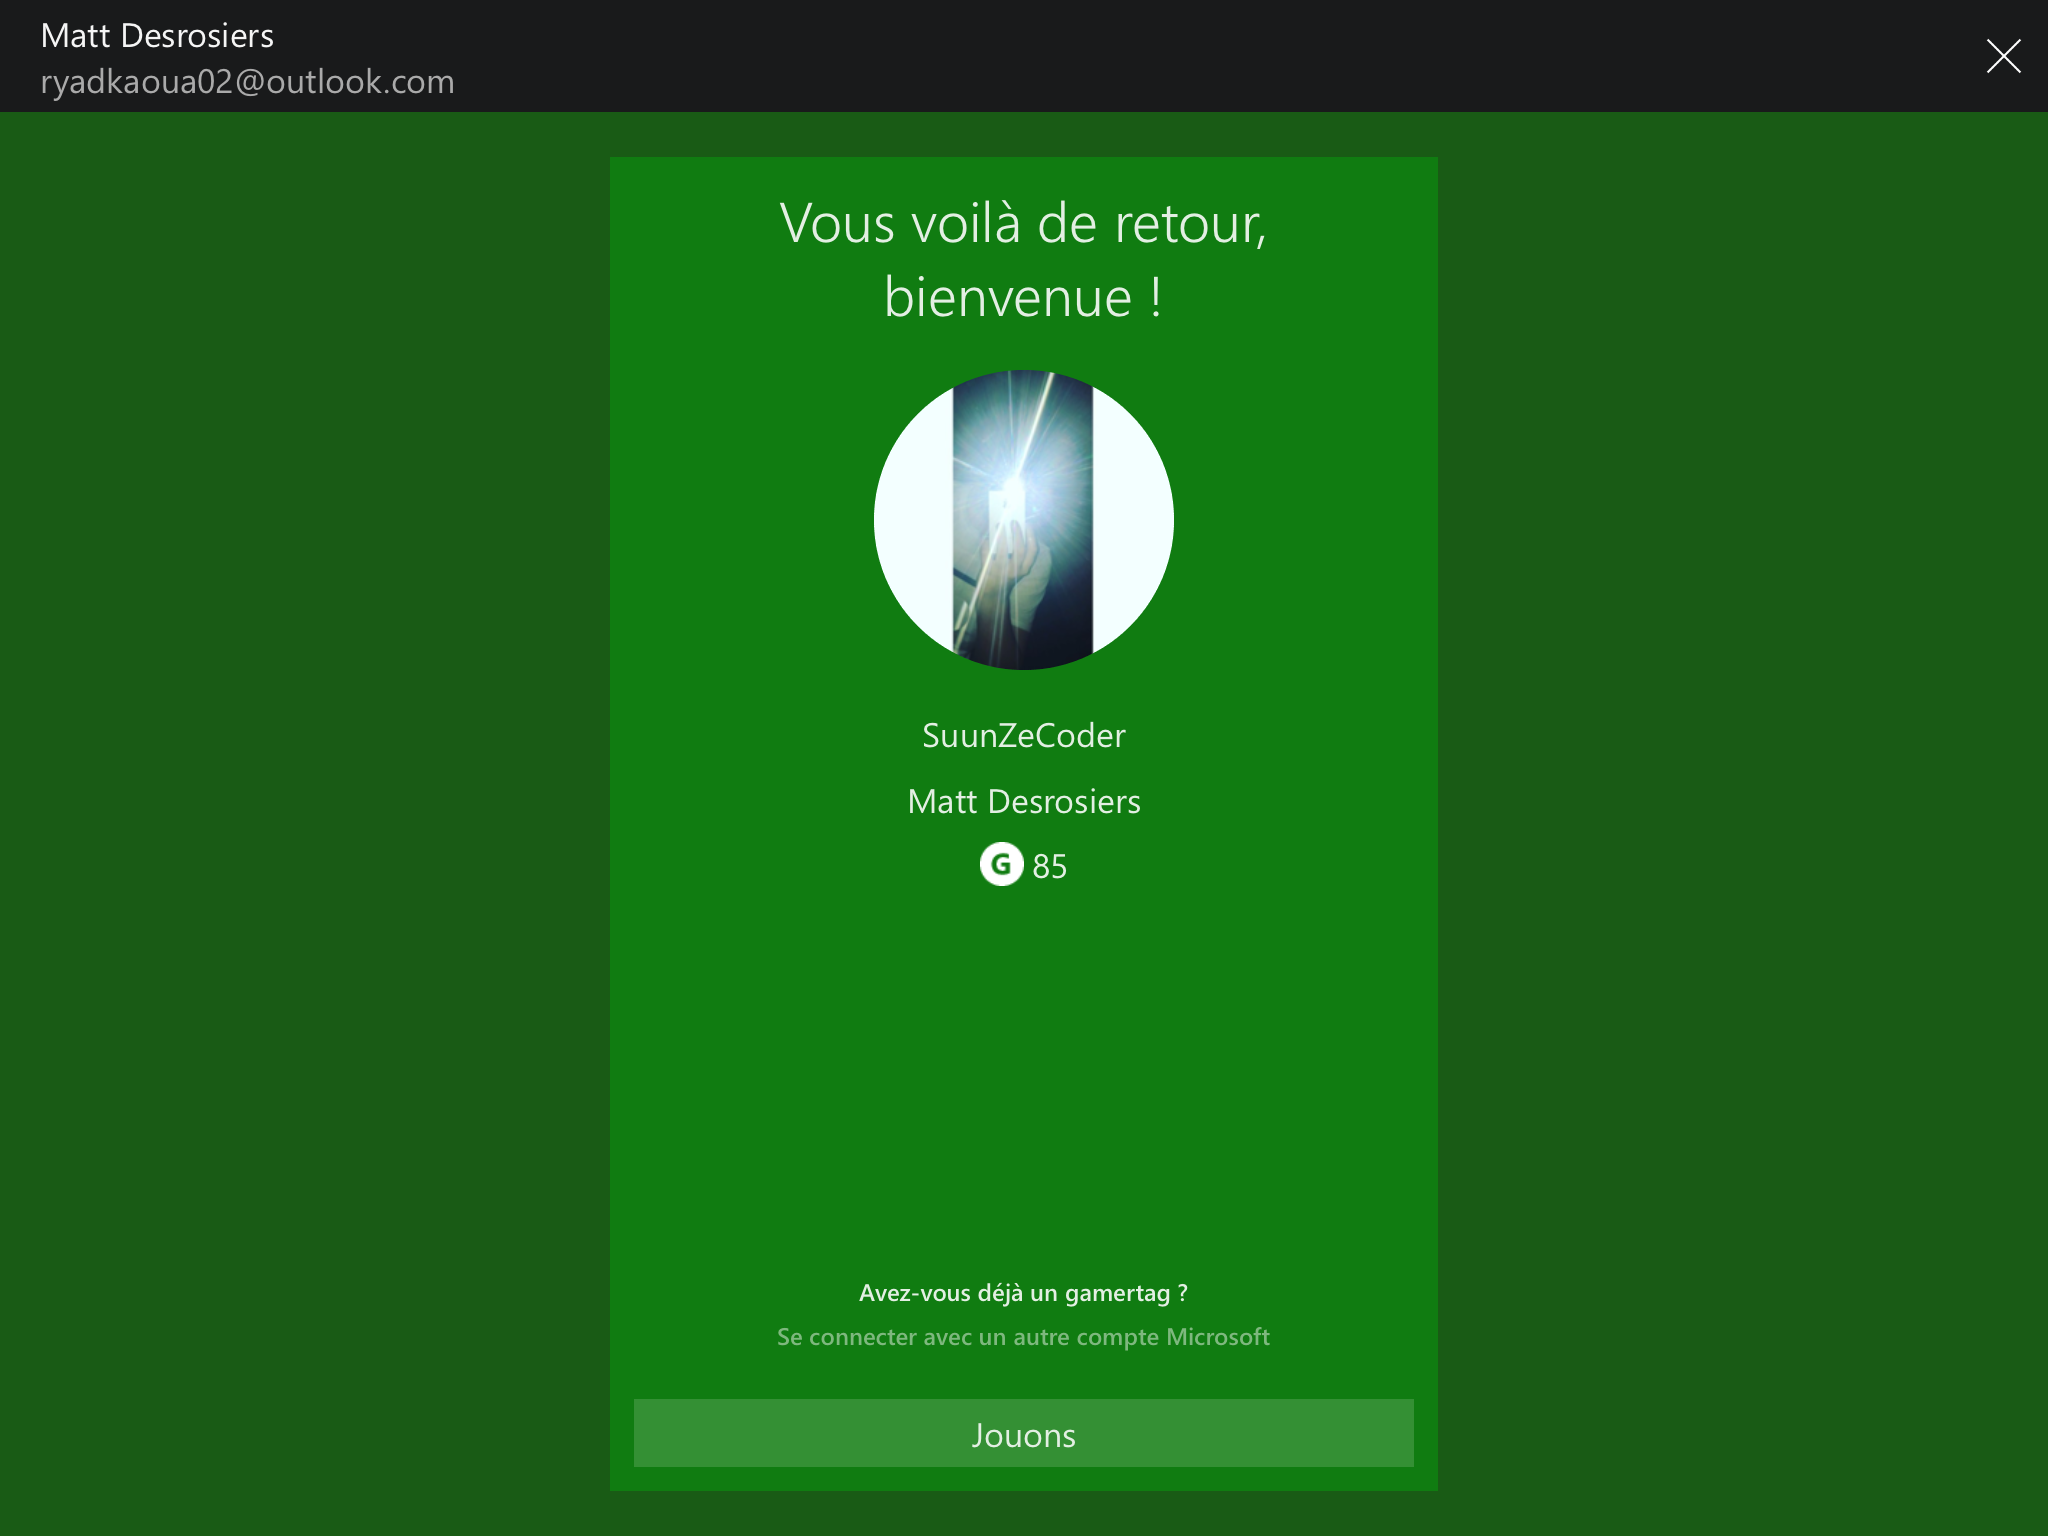Select the 'Avez-vous déjà un gamertag ?' text

click(1023, 1293)
